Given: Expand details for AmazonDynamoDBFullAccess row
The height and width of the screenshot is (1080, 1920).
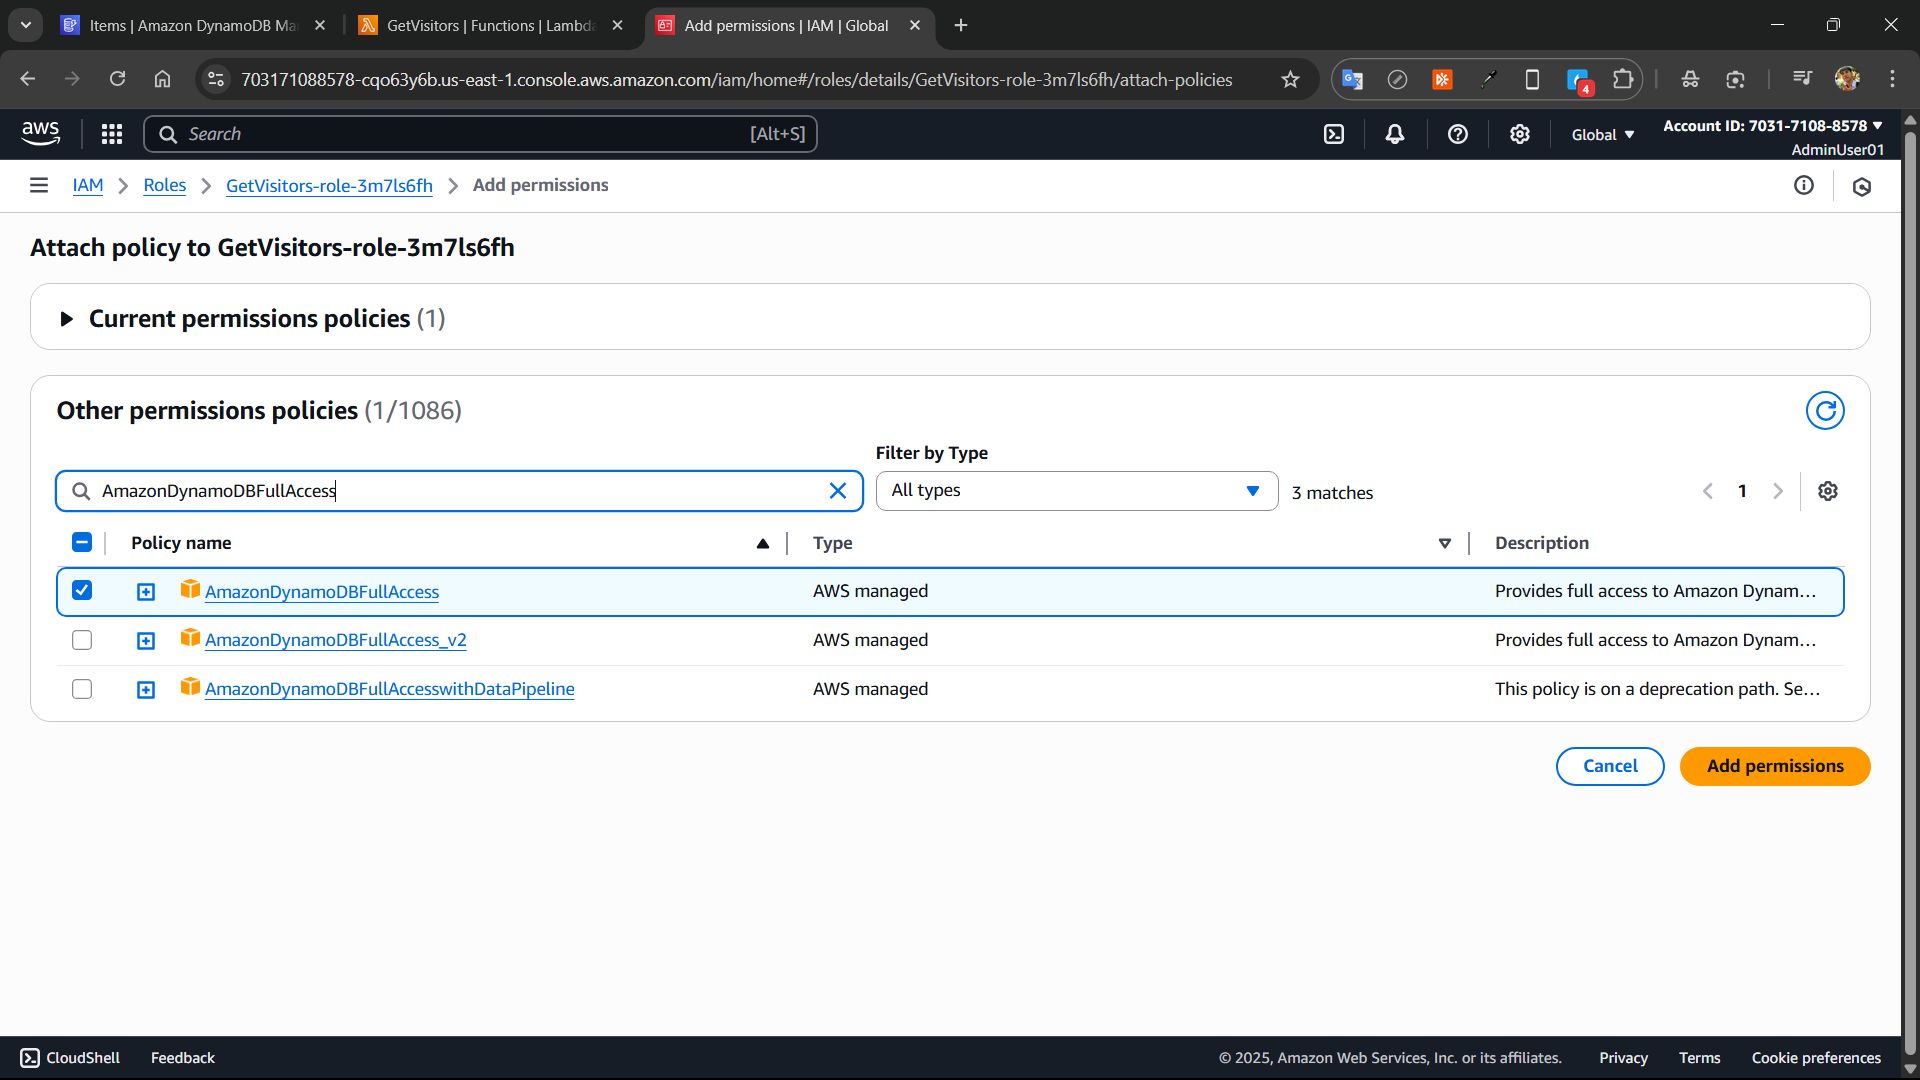Looking at the screenshot, I should coord(146,592).
